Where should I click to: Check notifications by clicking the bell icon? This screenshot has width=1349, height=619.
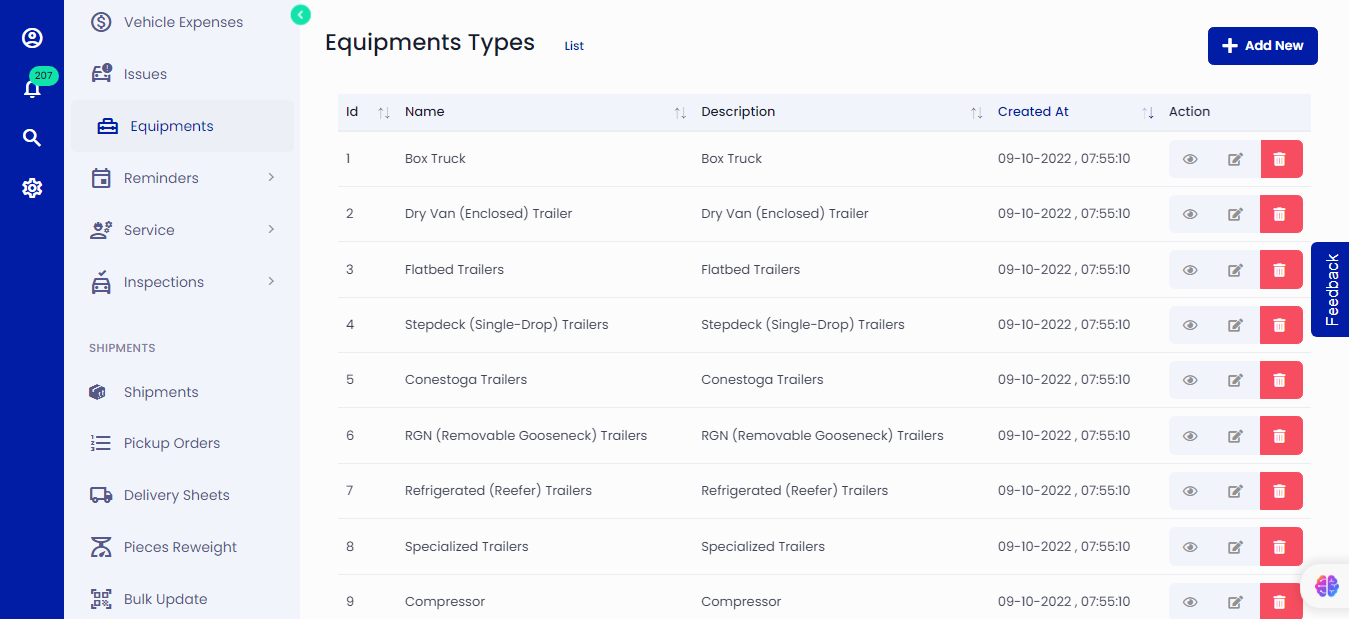point(32,88)
